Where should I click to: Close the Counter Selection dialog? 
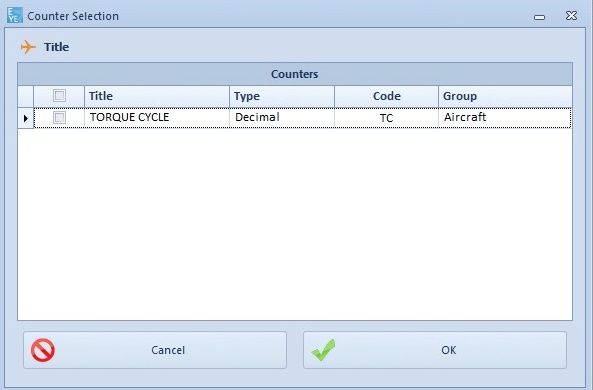click(x=571, y=16)
